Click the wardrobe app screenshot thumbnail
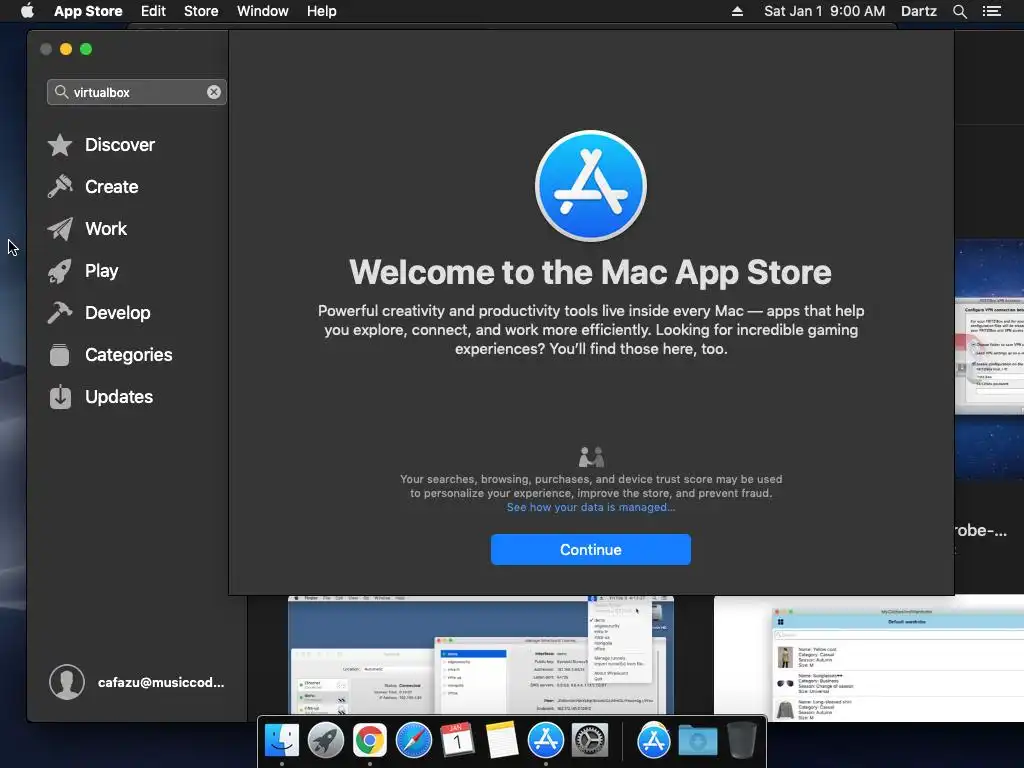Viewport: 1024px width, 768px height. 869,658
